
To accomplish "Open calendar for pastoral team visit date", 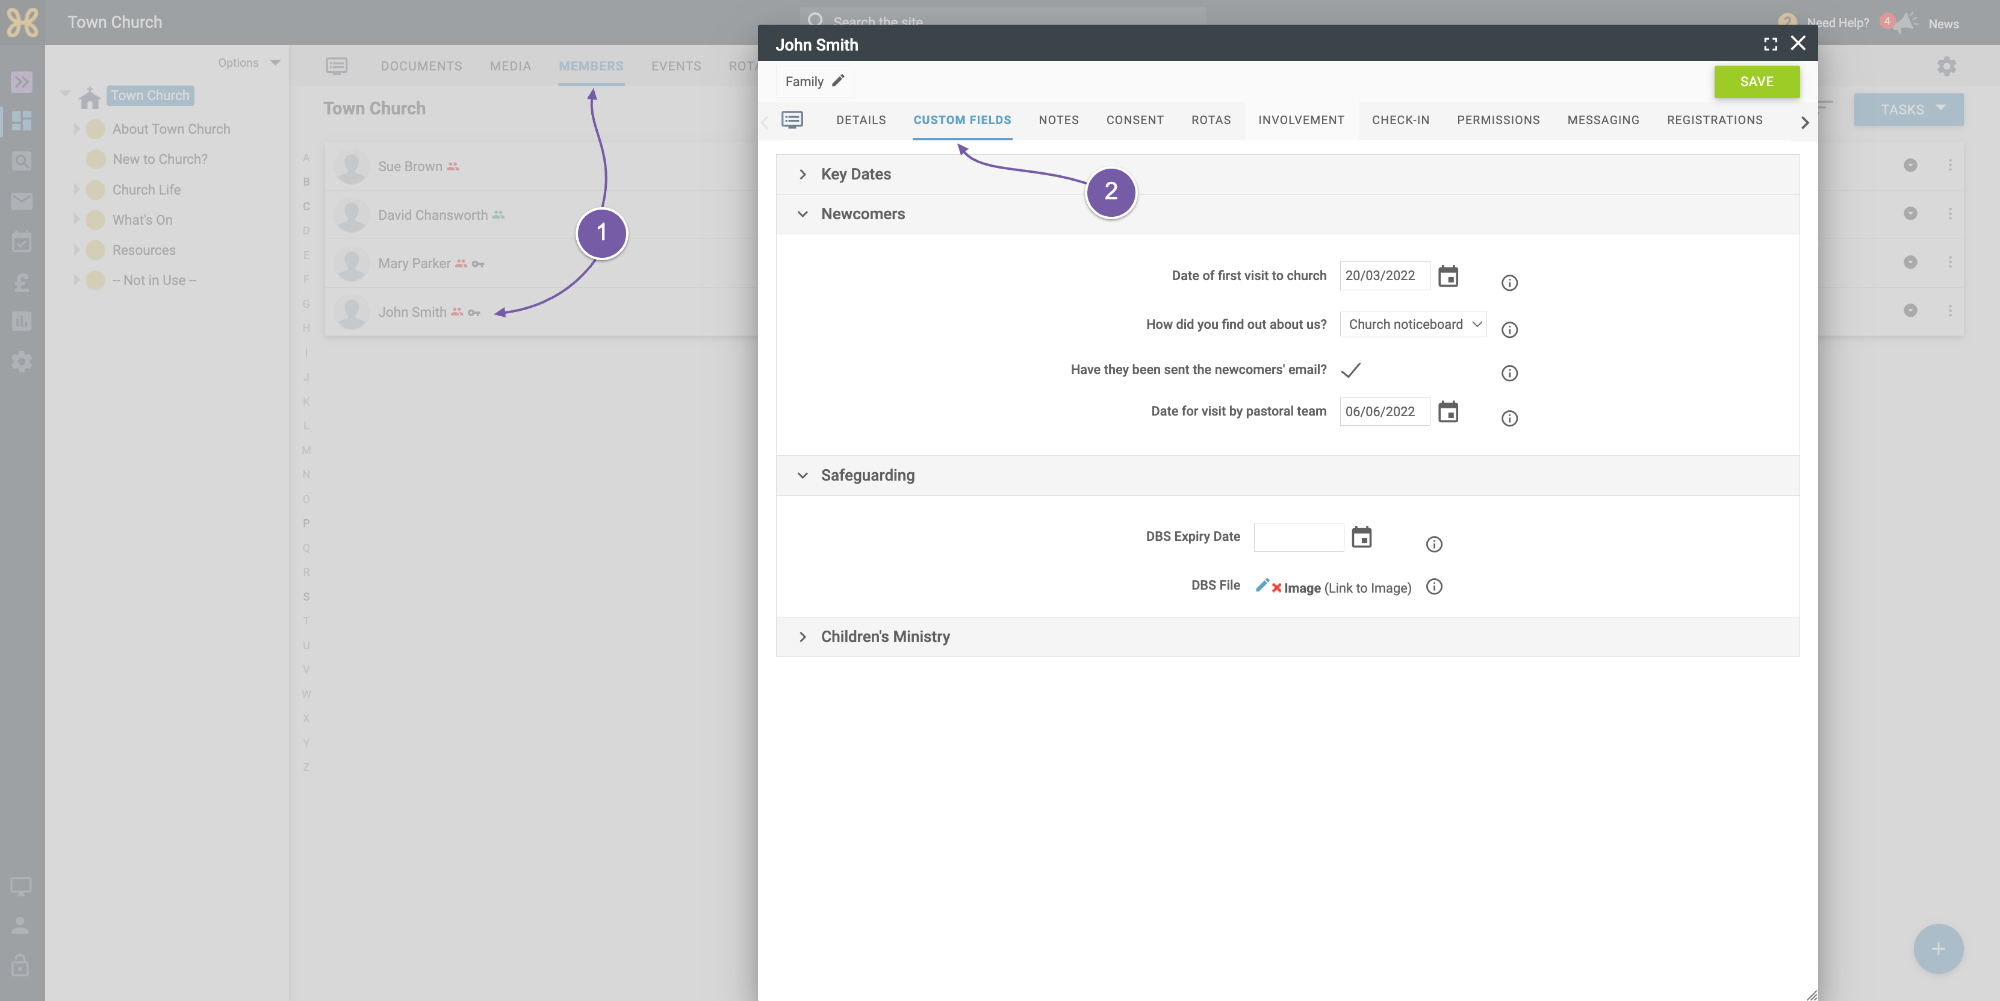I will (x=1448, y=412).
